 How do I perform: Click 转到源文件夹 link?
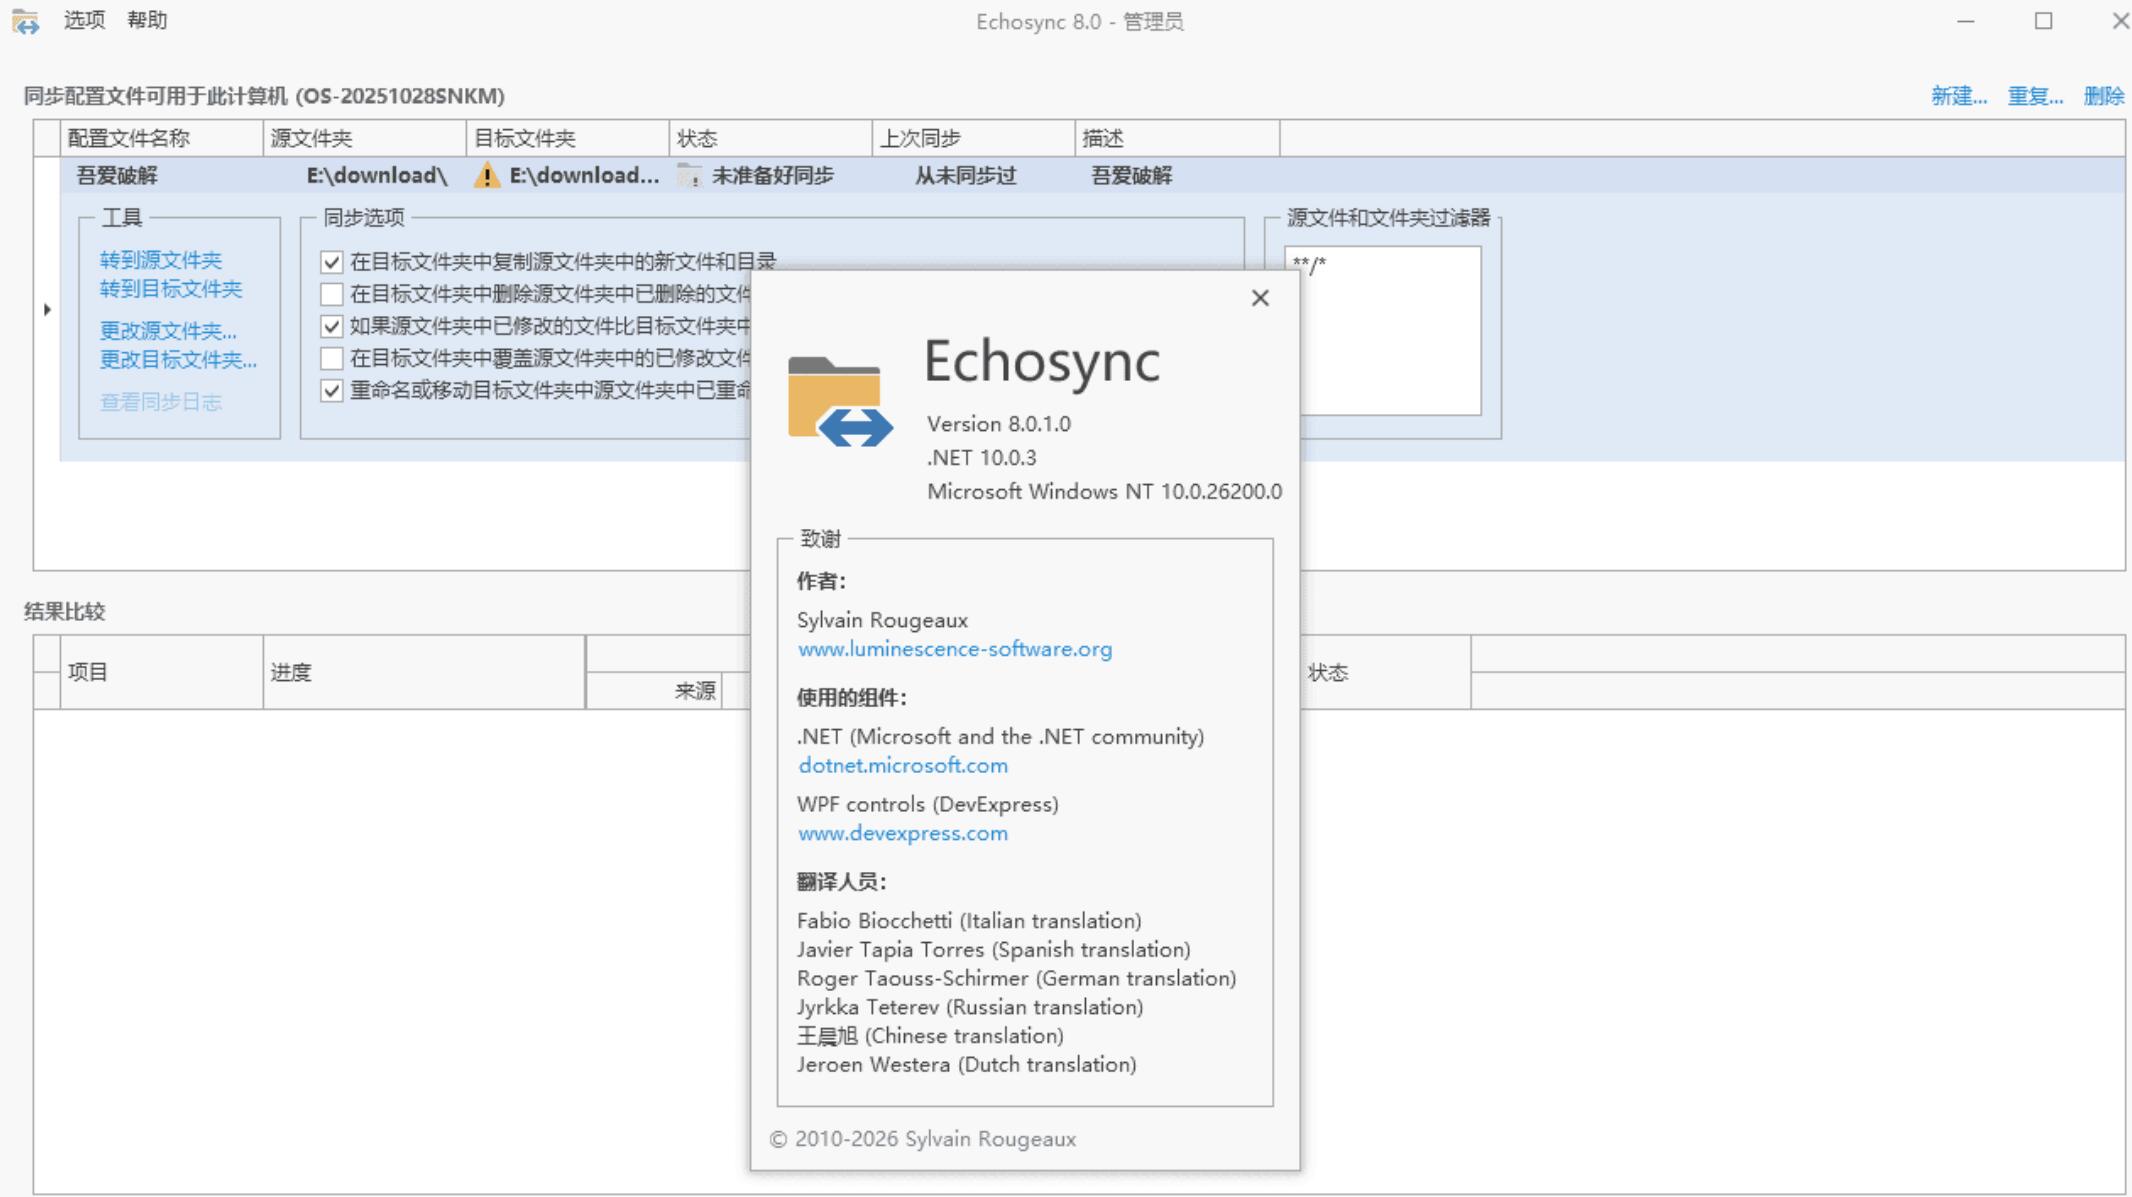(160, 260)
